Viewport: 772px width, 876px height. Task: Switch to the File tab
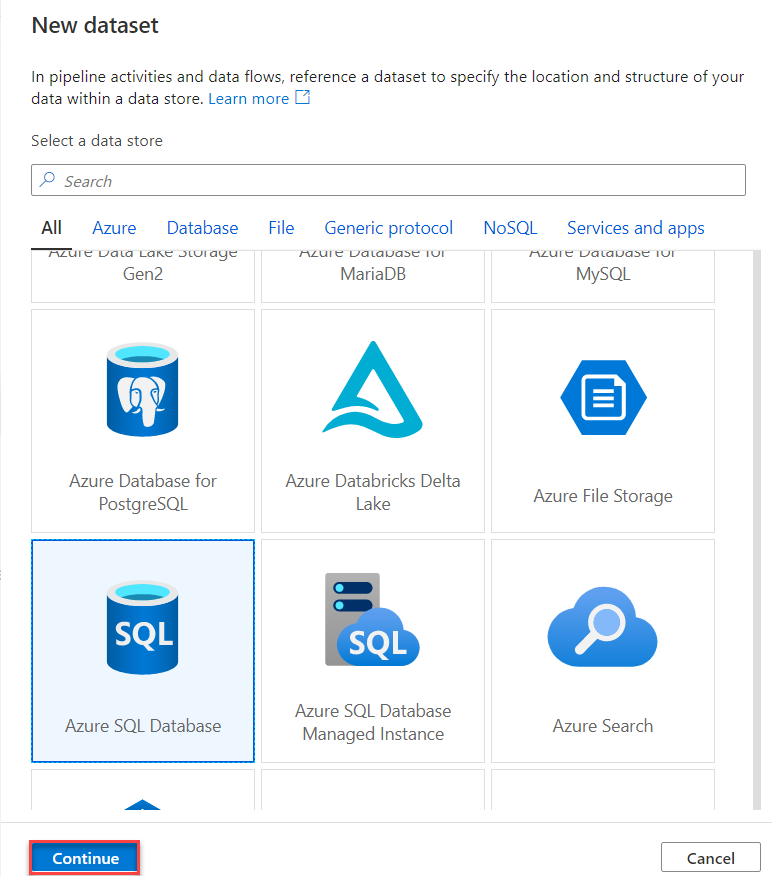[x=281, y=228]
